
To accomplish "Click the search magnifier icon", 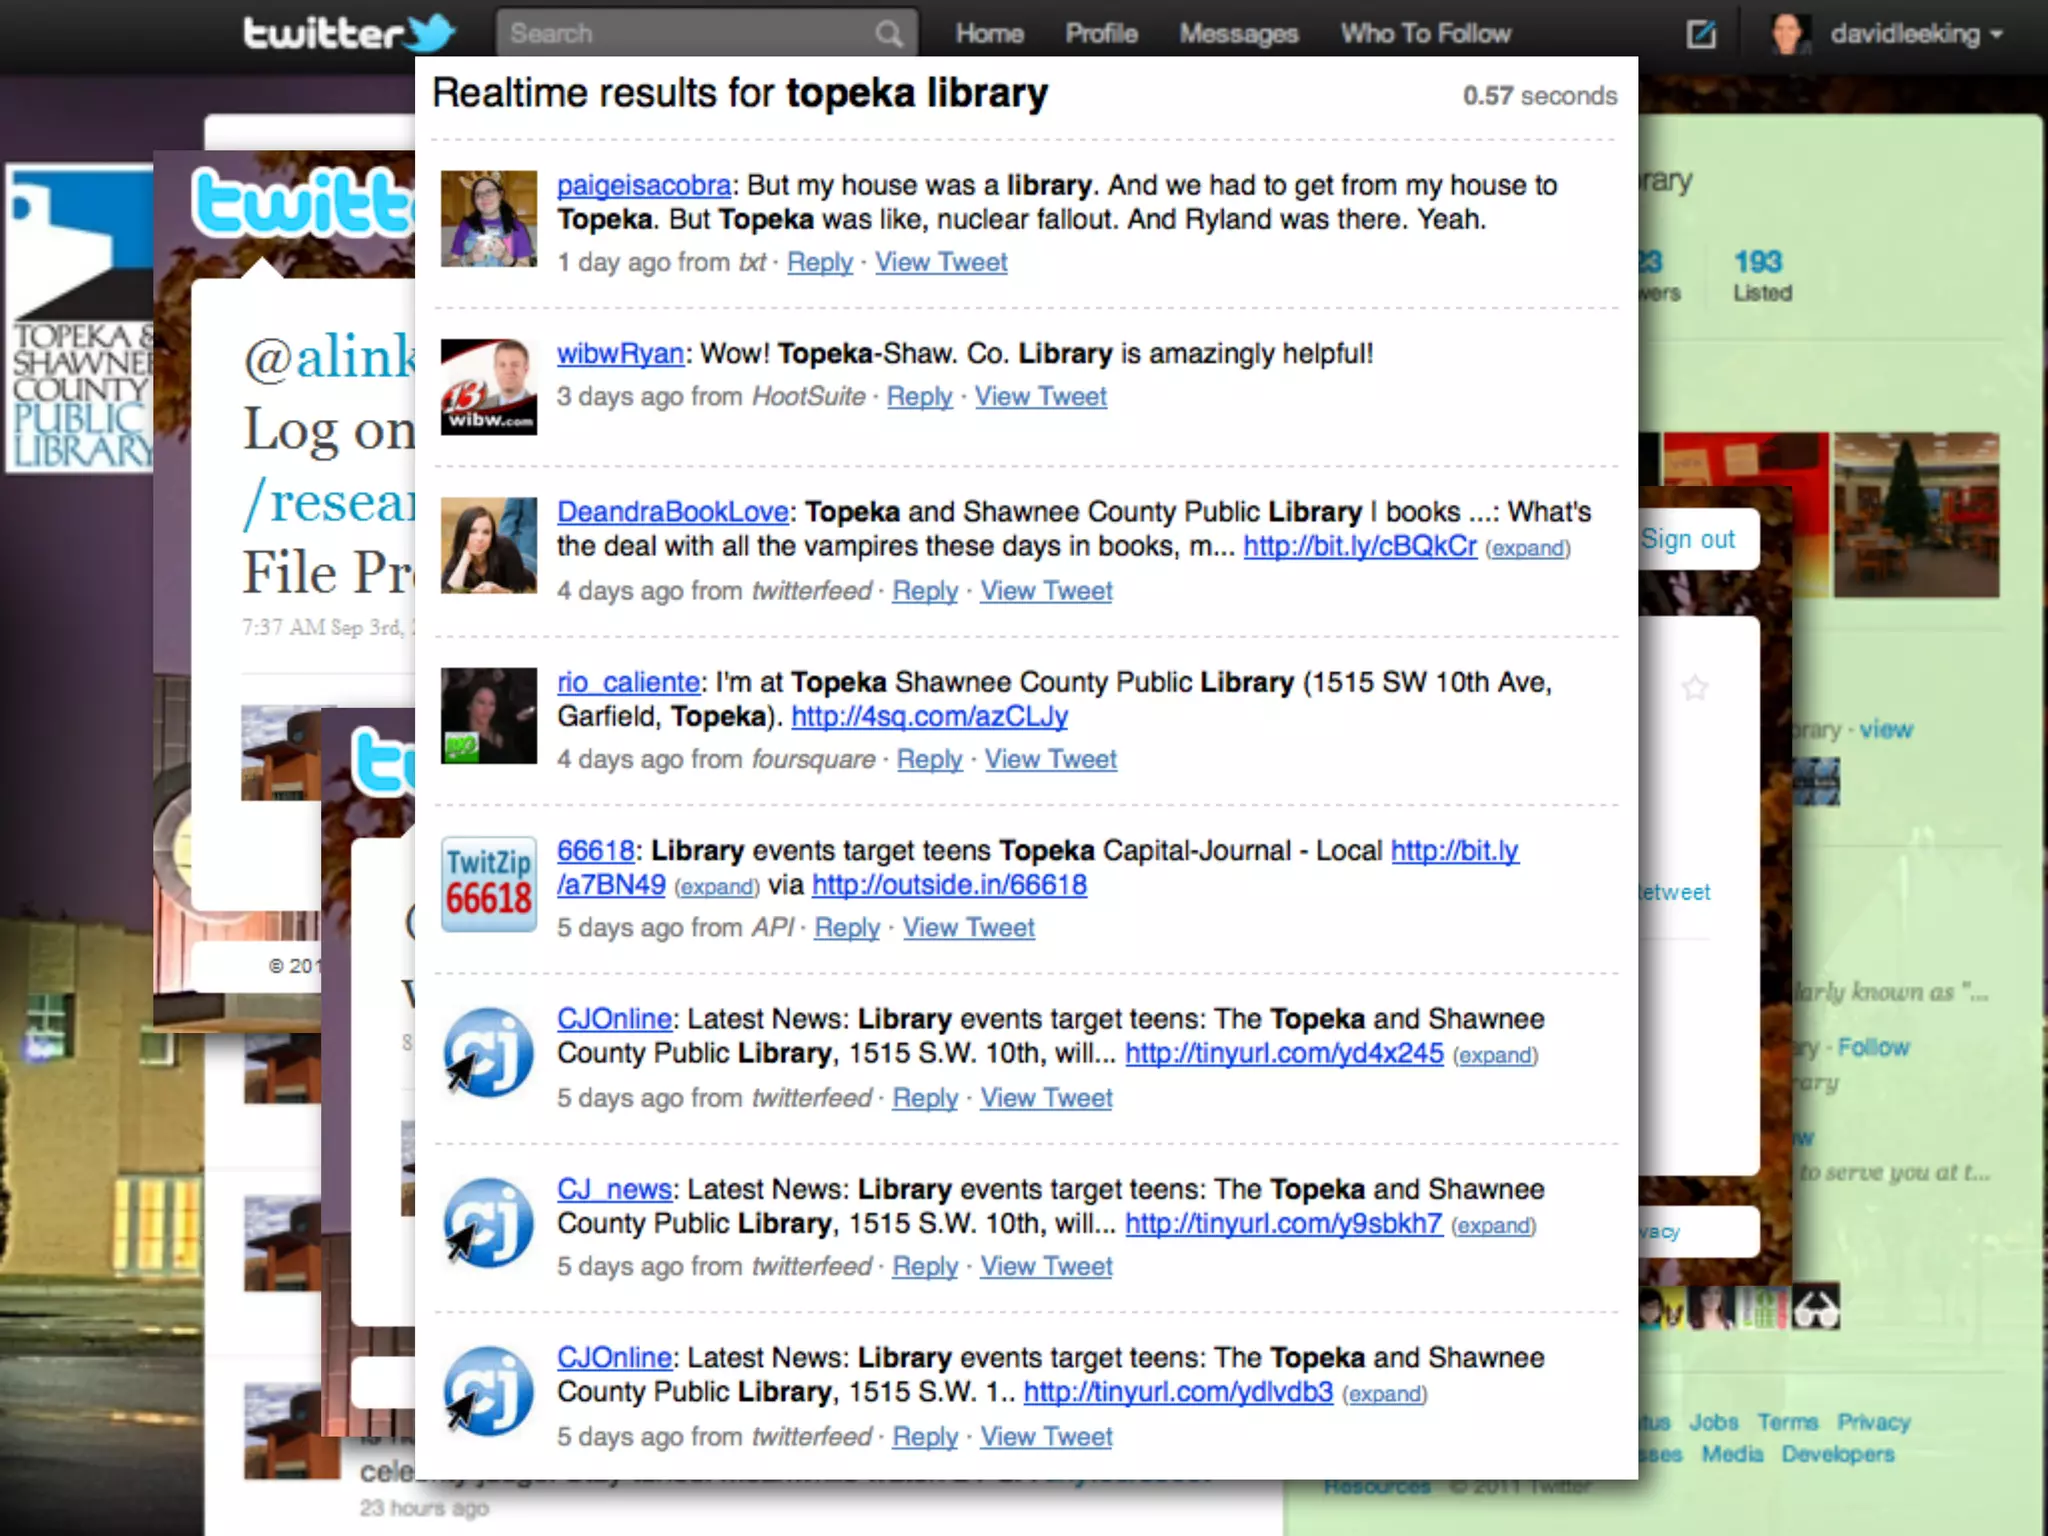I will pos(887,34).
